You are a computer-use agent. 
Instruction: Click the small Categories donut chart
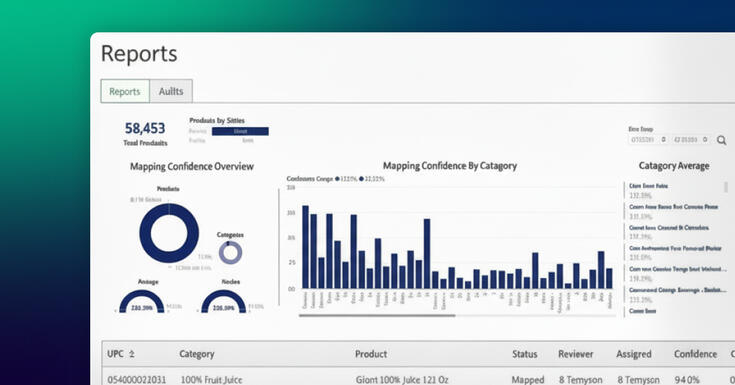(230, 253)
